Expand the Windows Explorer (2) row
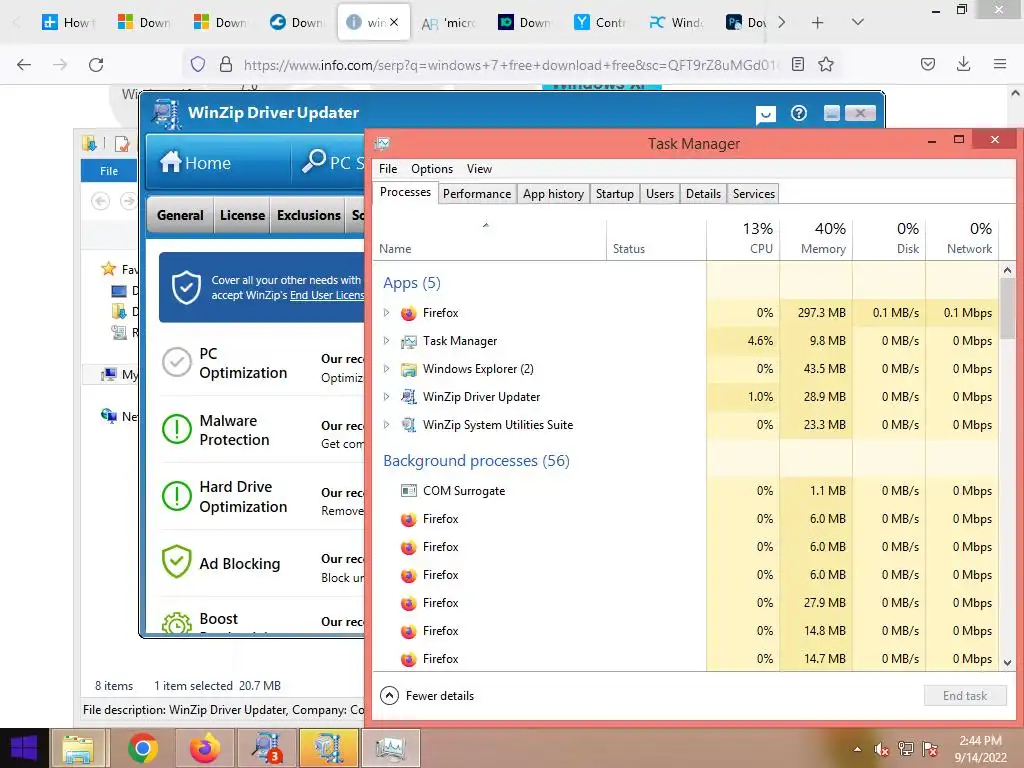 pyautogui.click(x=387, y=369)
